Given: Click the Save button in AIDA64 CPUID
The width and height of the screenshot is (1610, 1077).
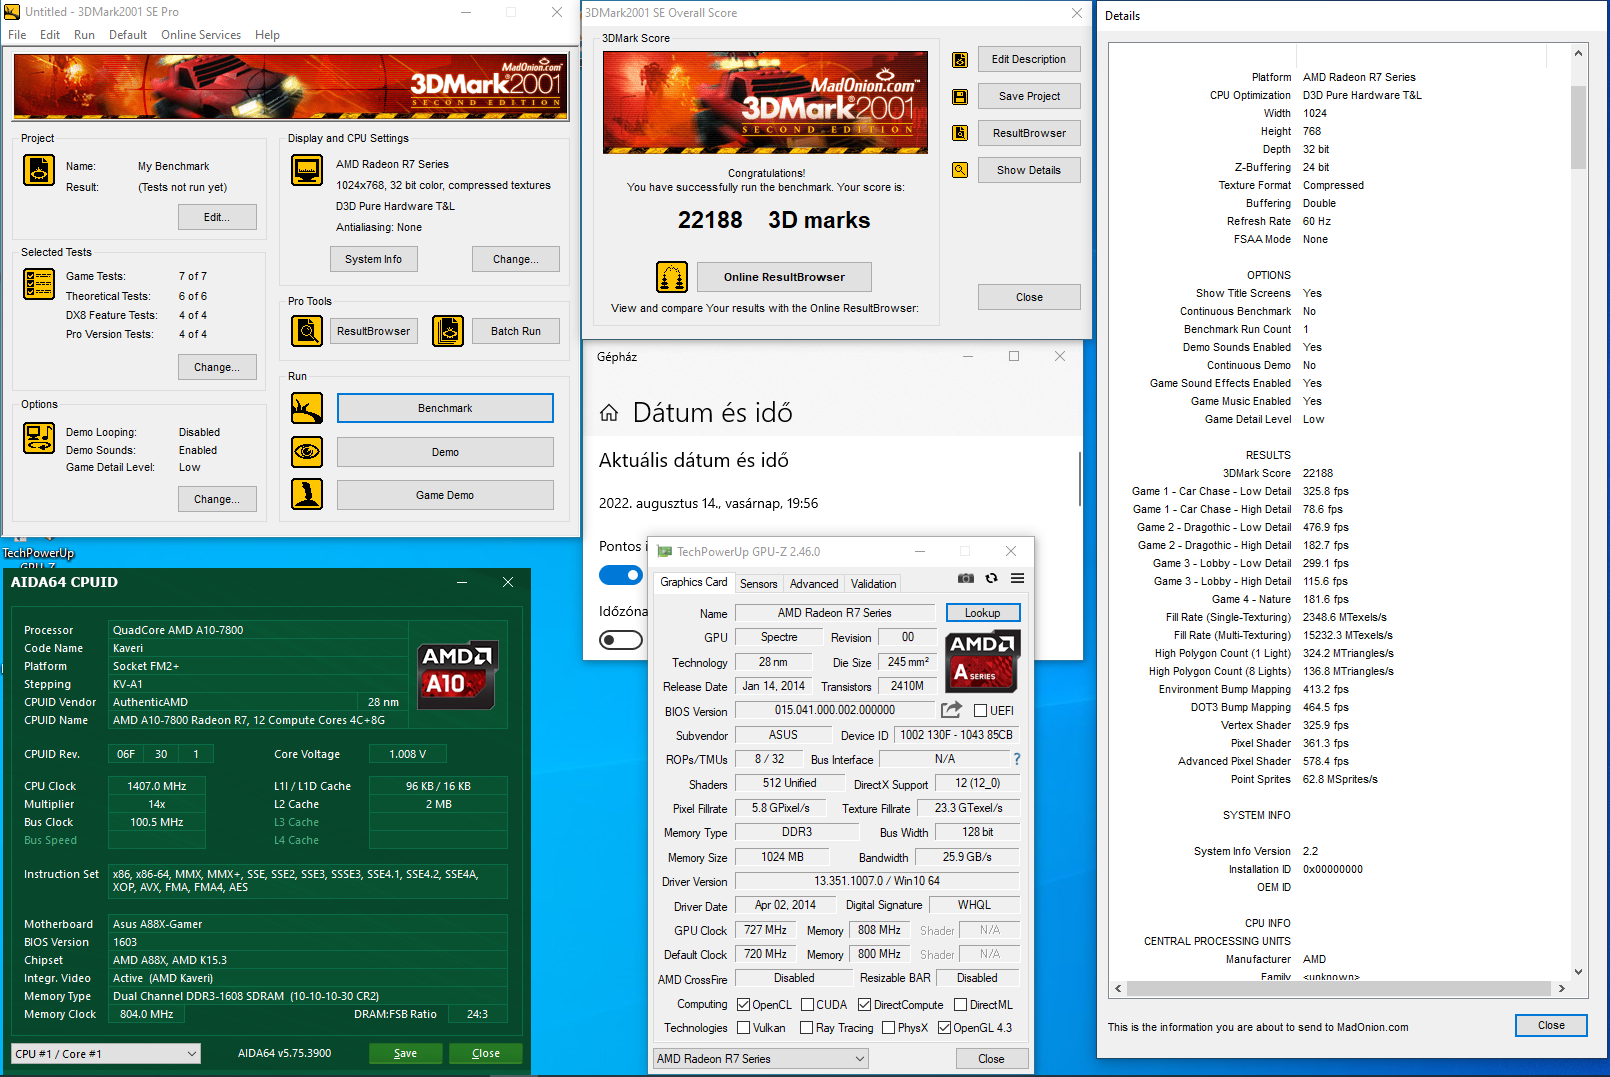Looking at the screenshot, I should (405, 1053).
